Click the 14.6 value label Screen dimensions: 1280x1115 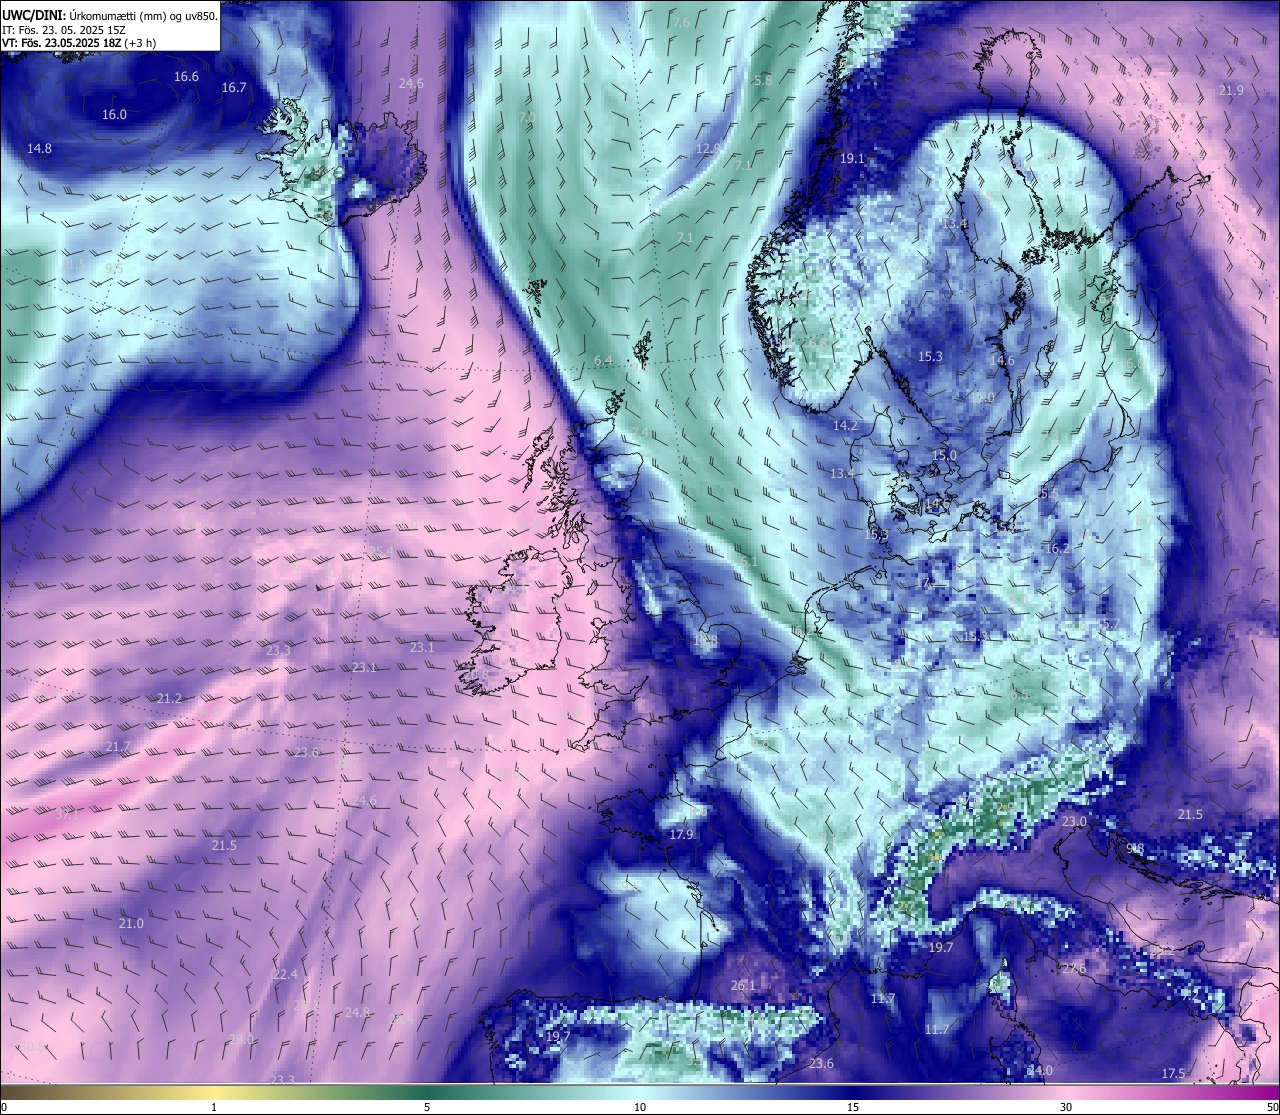point(1002,361)
